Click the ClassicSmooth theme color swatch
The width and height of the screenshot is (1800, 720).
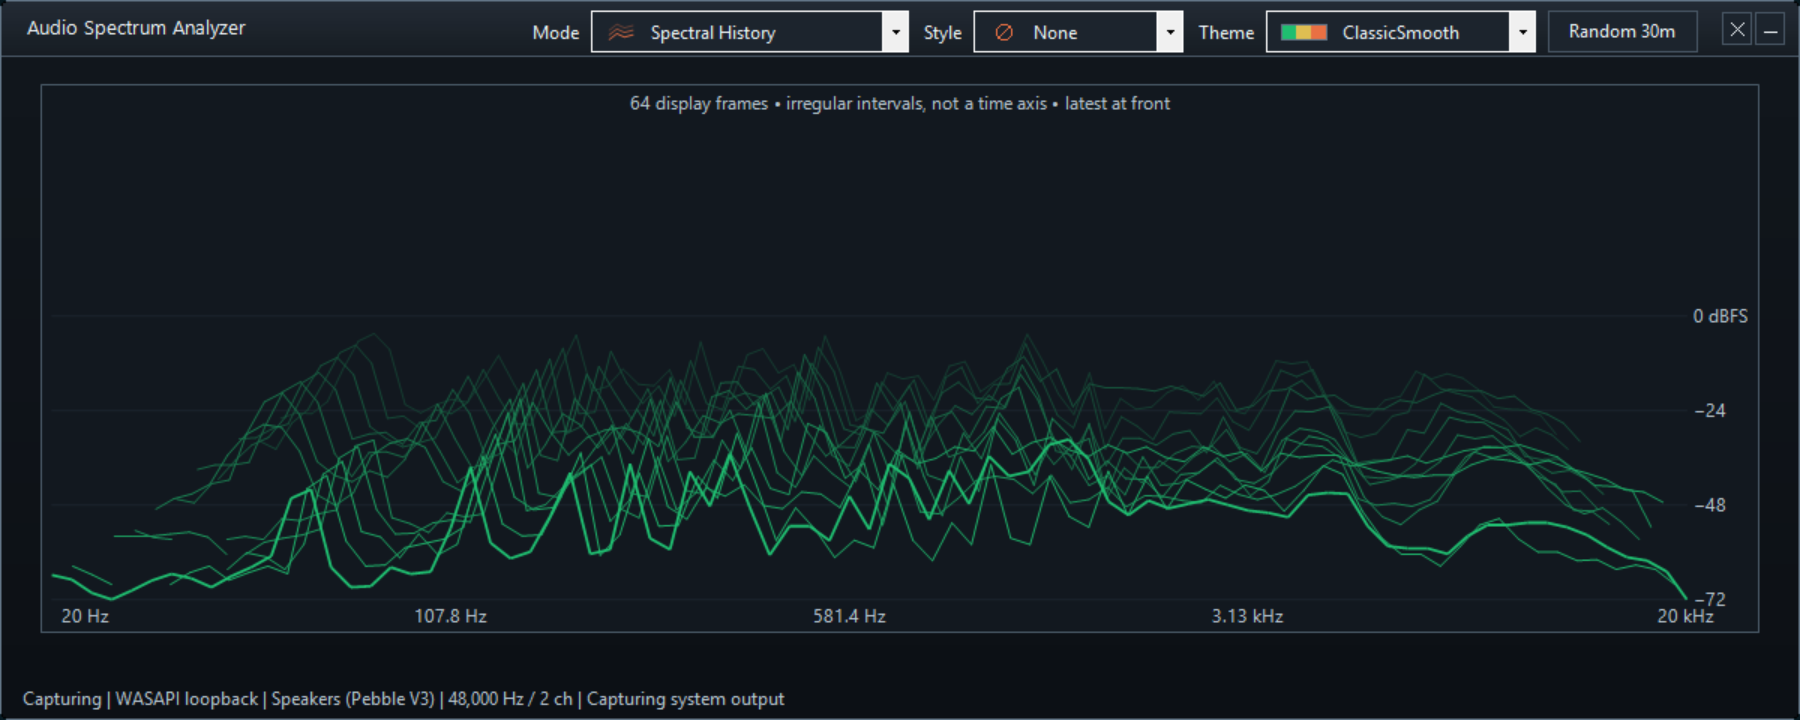tap(1304, 32)
